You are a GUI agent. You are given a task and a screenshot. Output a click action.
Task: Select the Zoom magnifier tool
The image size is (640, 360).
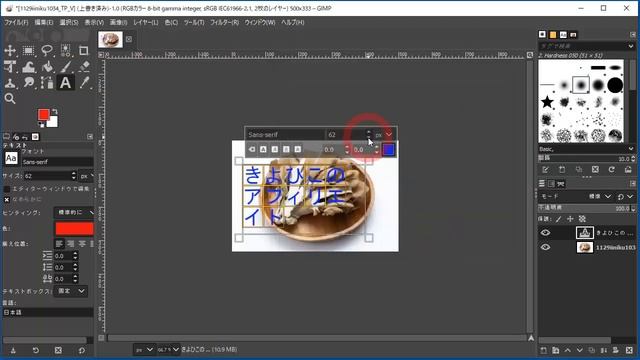click(x=10, y=99)
